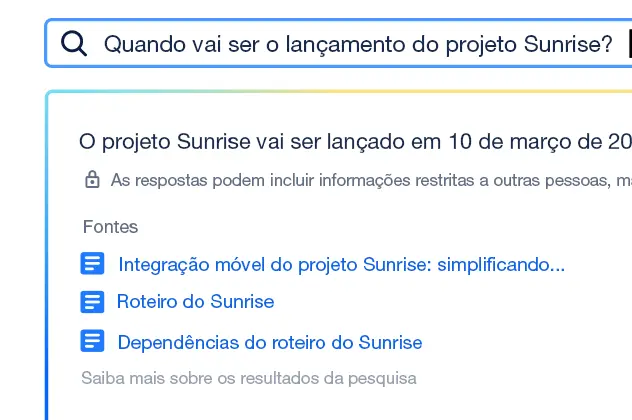Screen dimensions: 632x420
Task: Click the magnifying glass search icon
Action: coord(74,44)
